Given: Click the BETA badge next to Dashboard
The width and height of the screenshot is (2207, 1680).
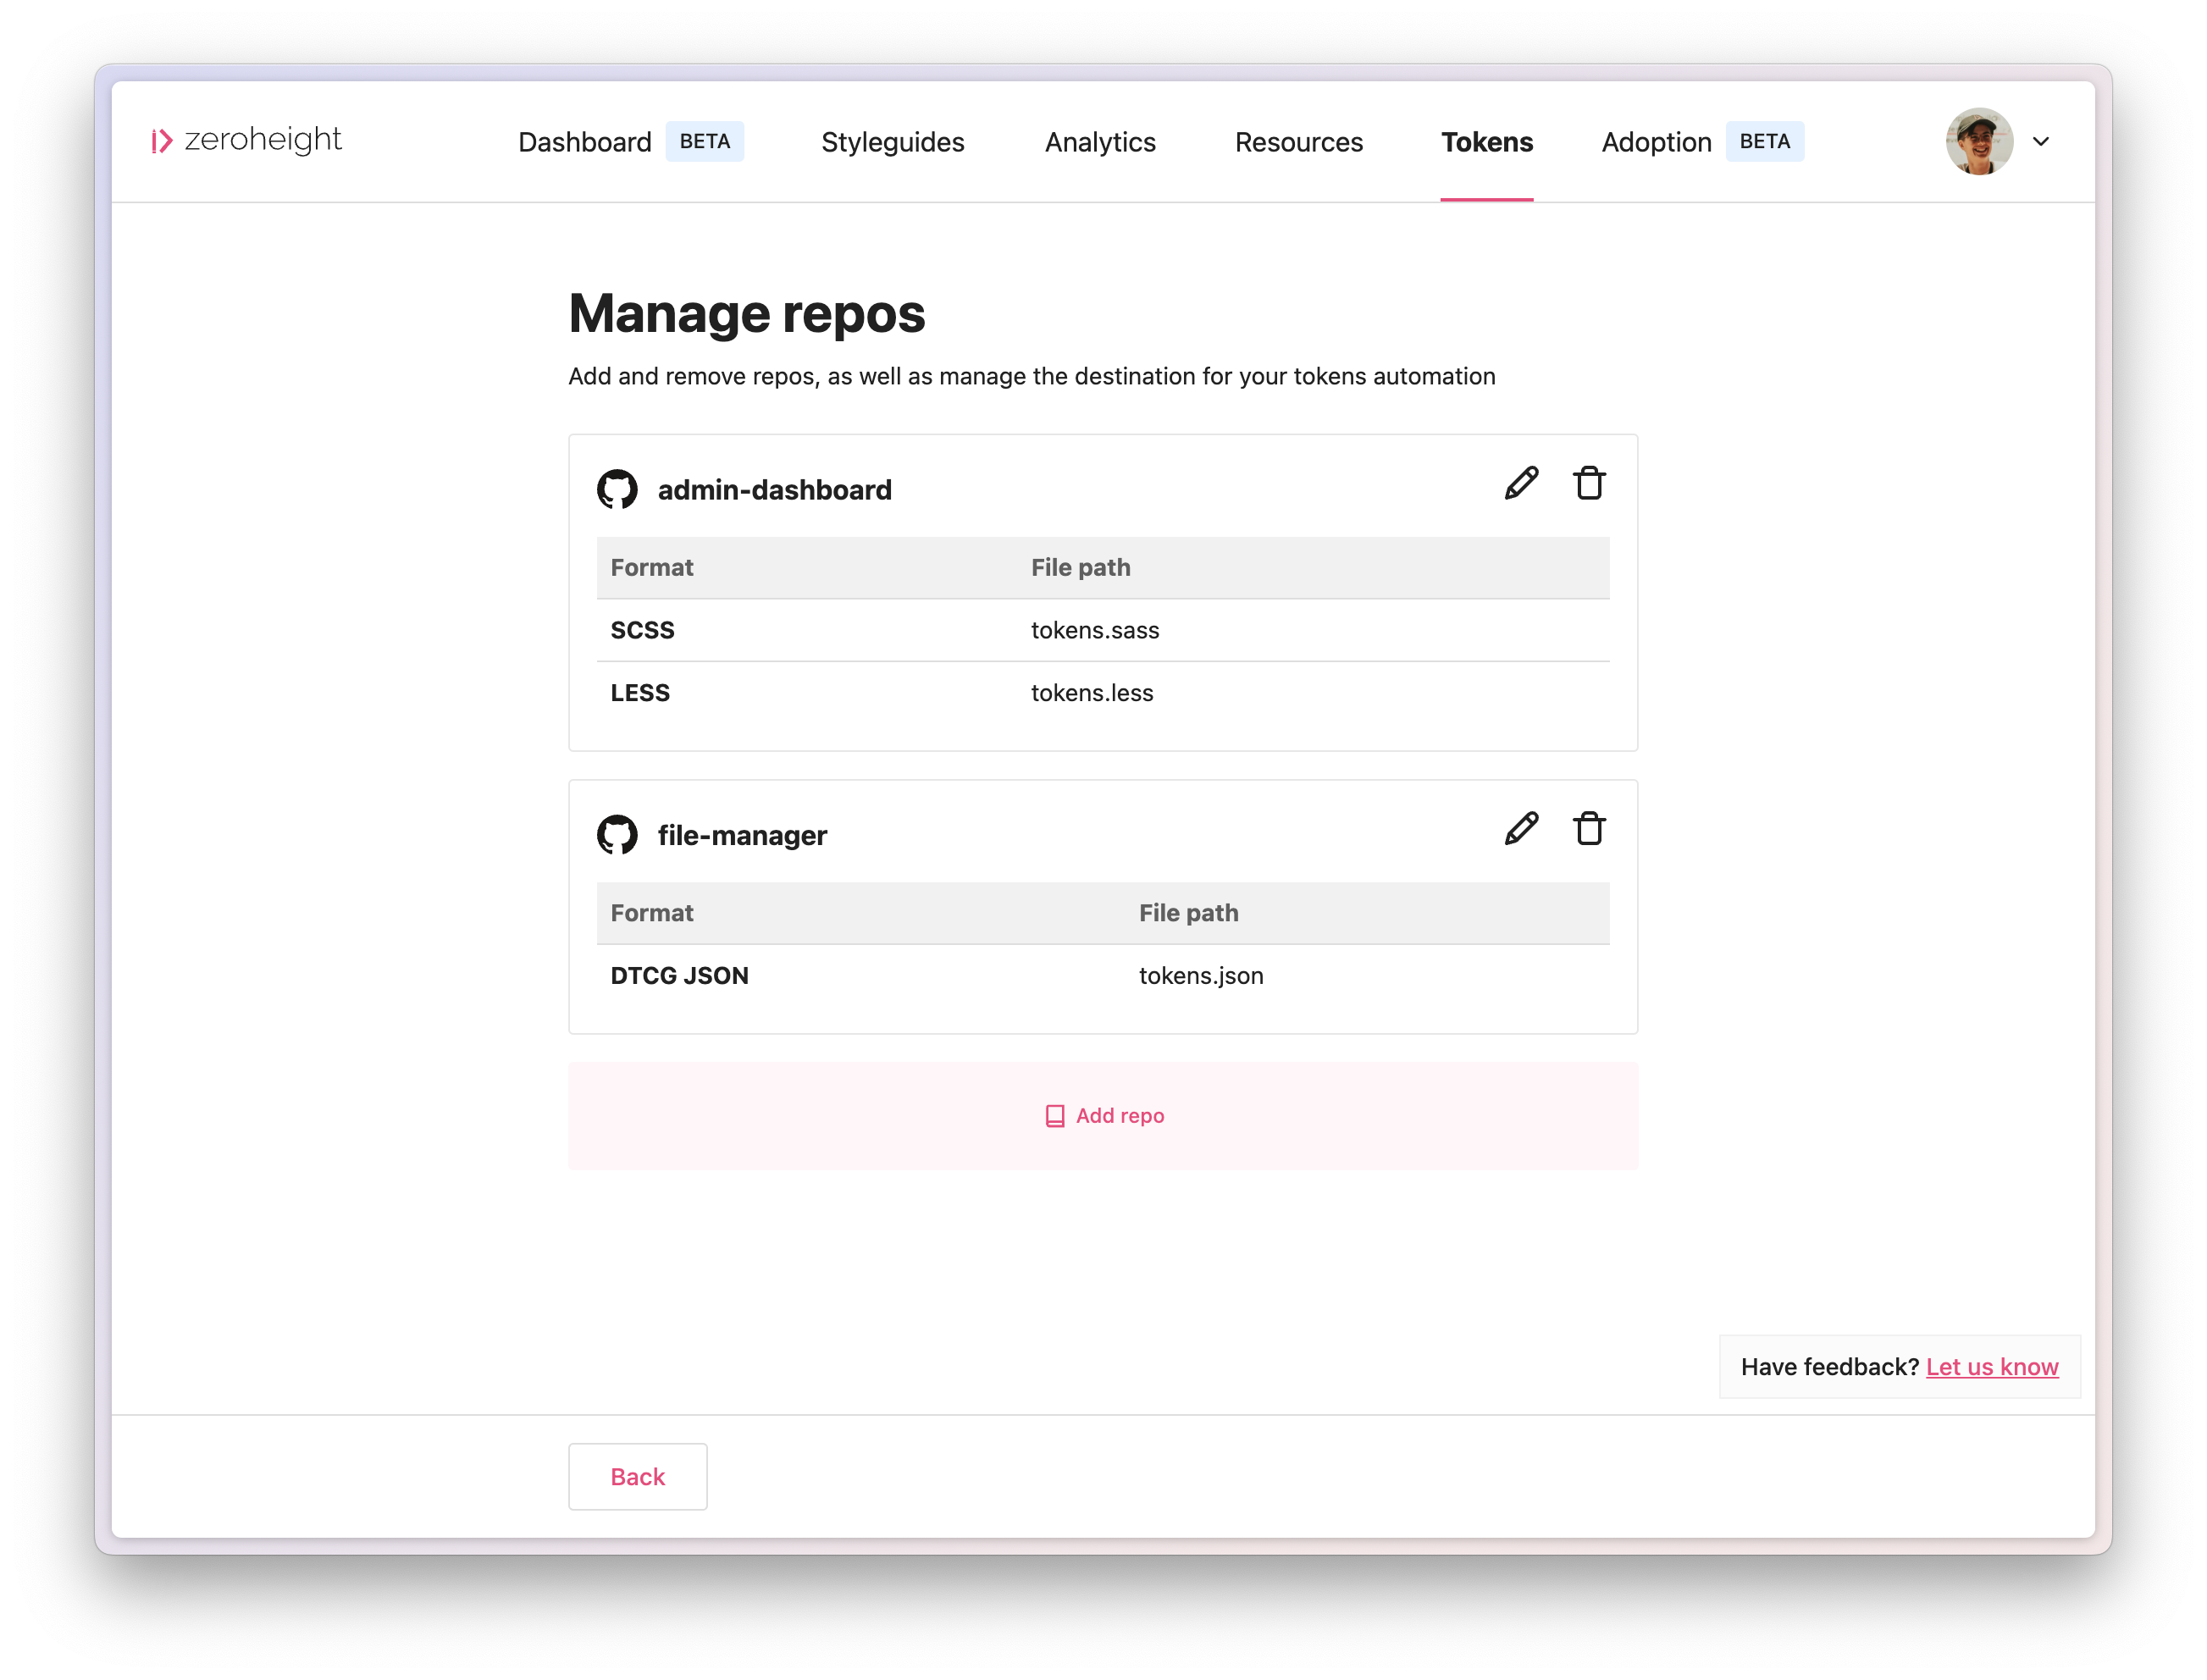Looking at the screenshot, I should (x=705, y=141).
